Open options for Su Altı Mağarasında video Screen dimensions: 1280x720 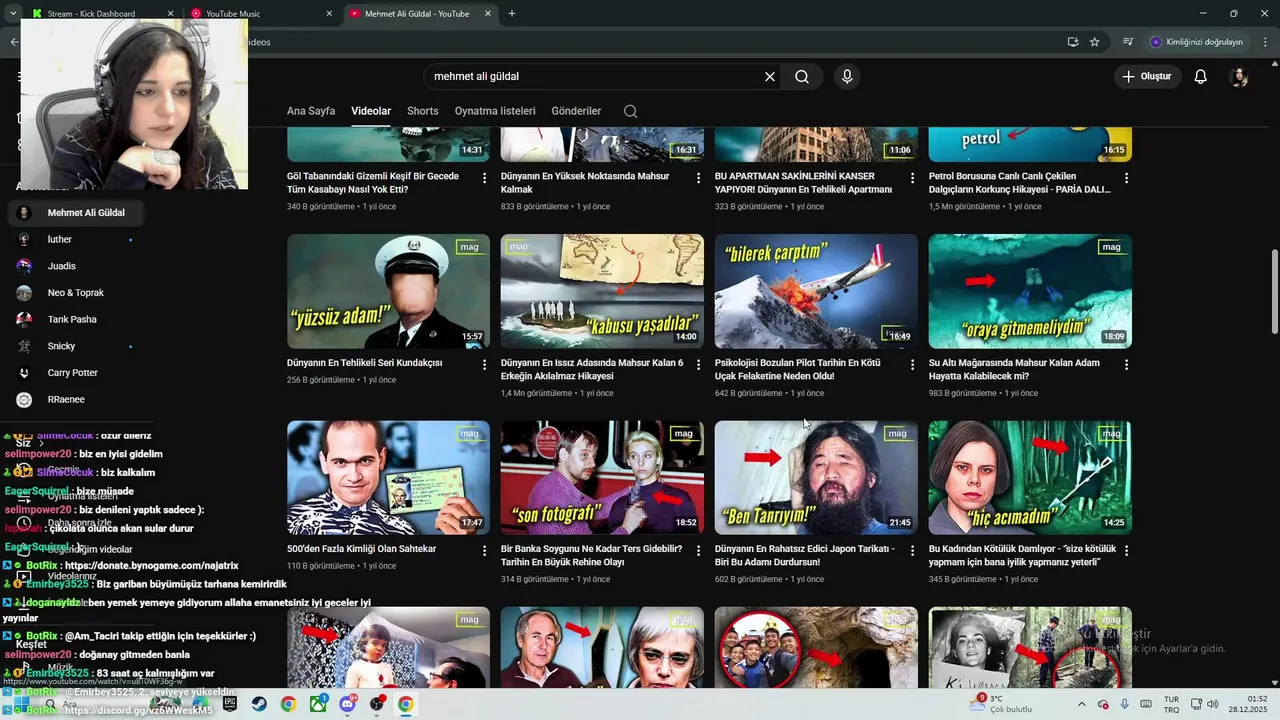1126,365
